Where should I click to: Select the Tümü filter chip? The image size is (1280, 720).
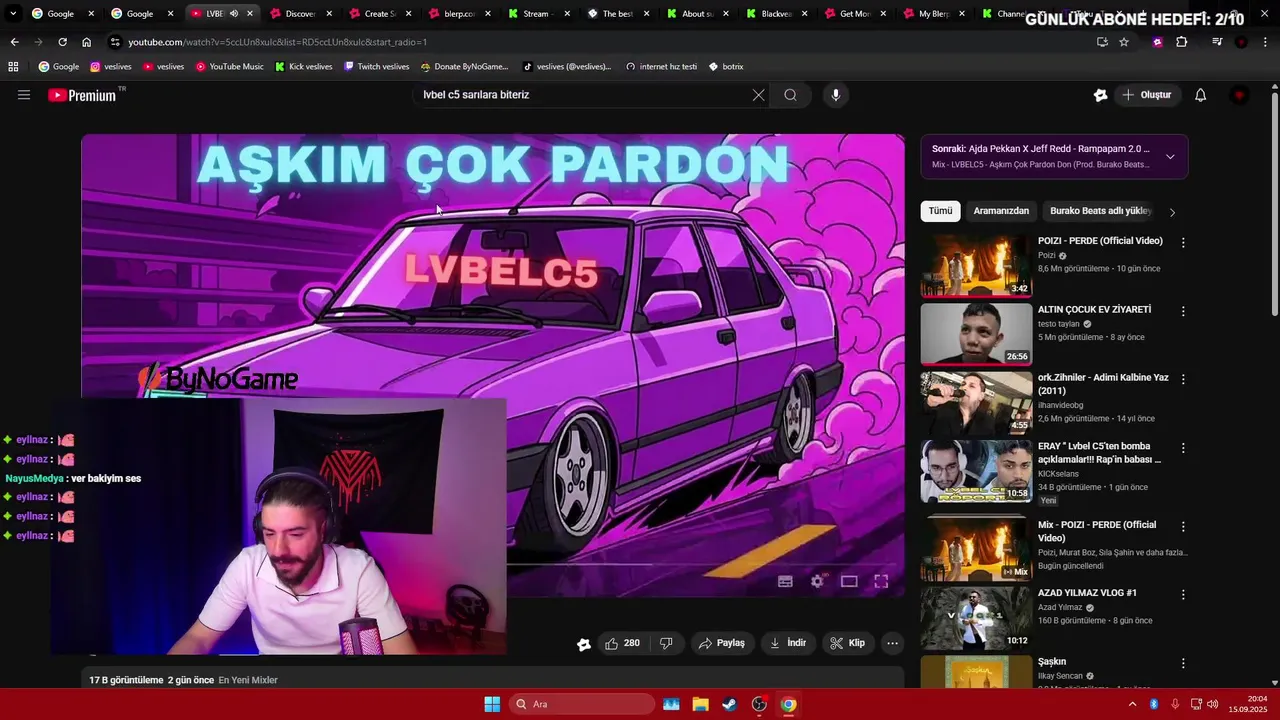pyautogui.click(x=940, y=211)
